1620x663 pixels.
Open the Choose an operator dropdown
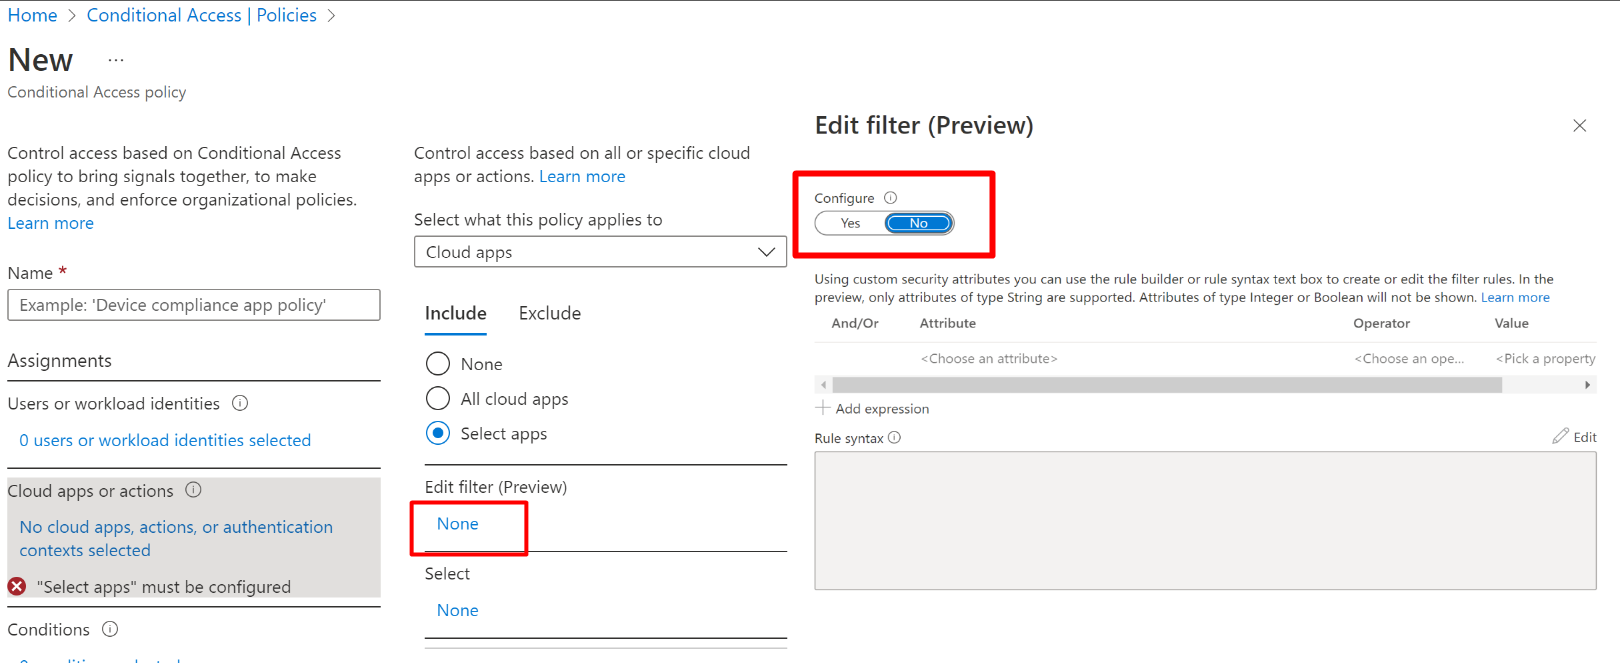1408,359
